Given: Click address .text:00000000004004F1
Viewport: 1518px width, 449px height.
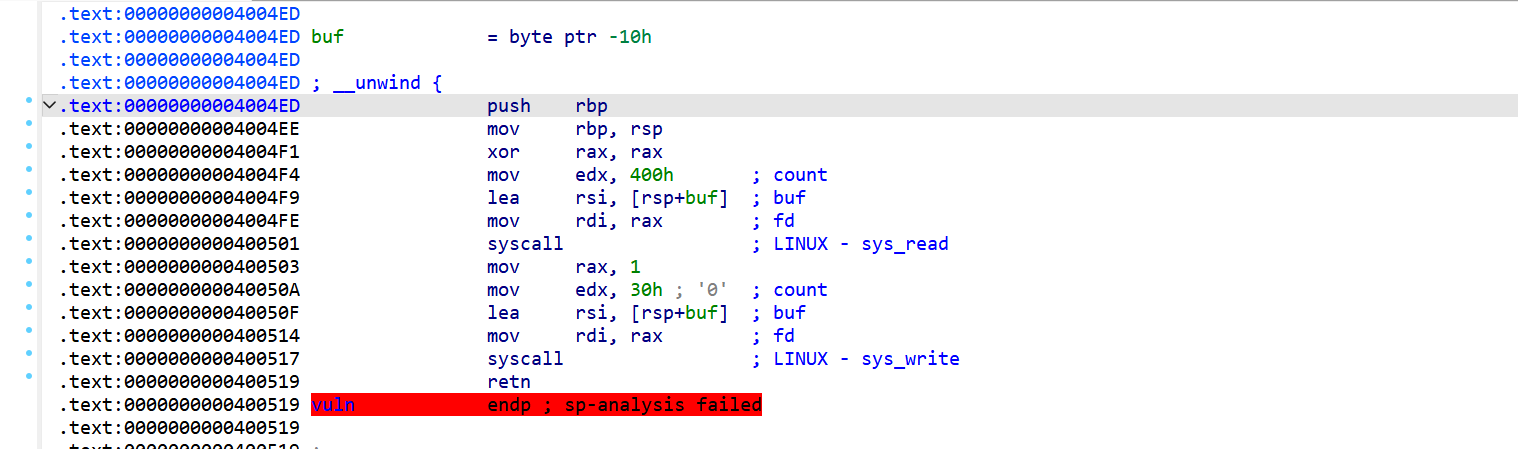Looking at the screenshot, I should (179, 152).
